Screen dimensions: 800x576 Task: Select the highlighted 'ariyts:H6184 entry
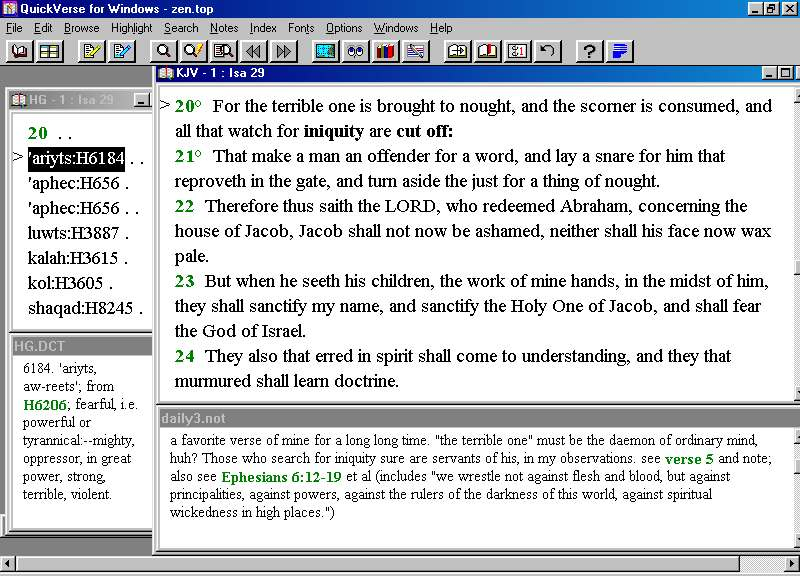point(76,159)
